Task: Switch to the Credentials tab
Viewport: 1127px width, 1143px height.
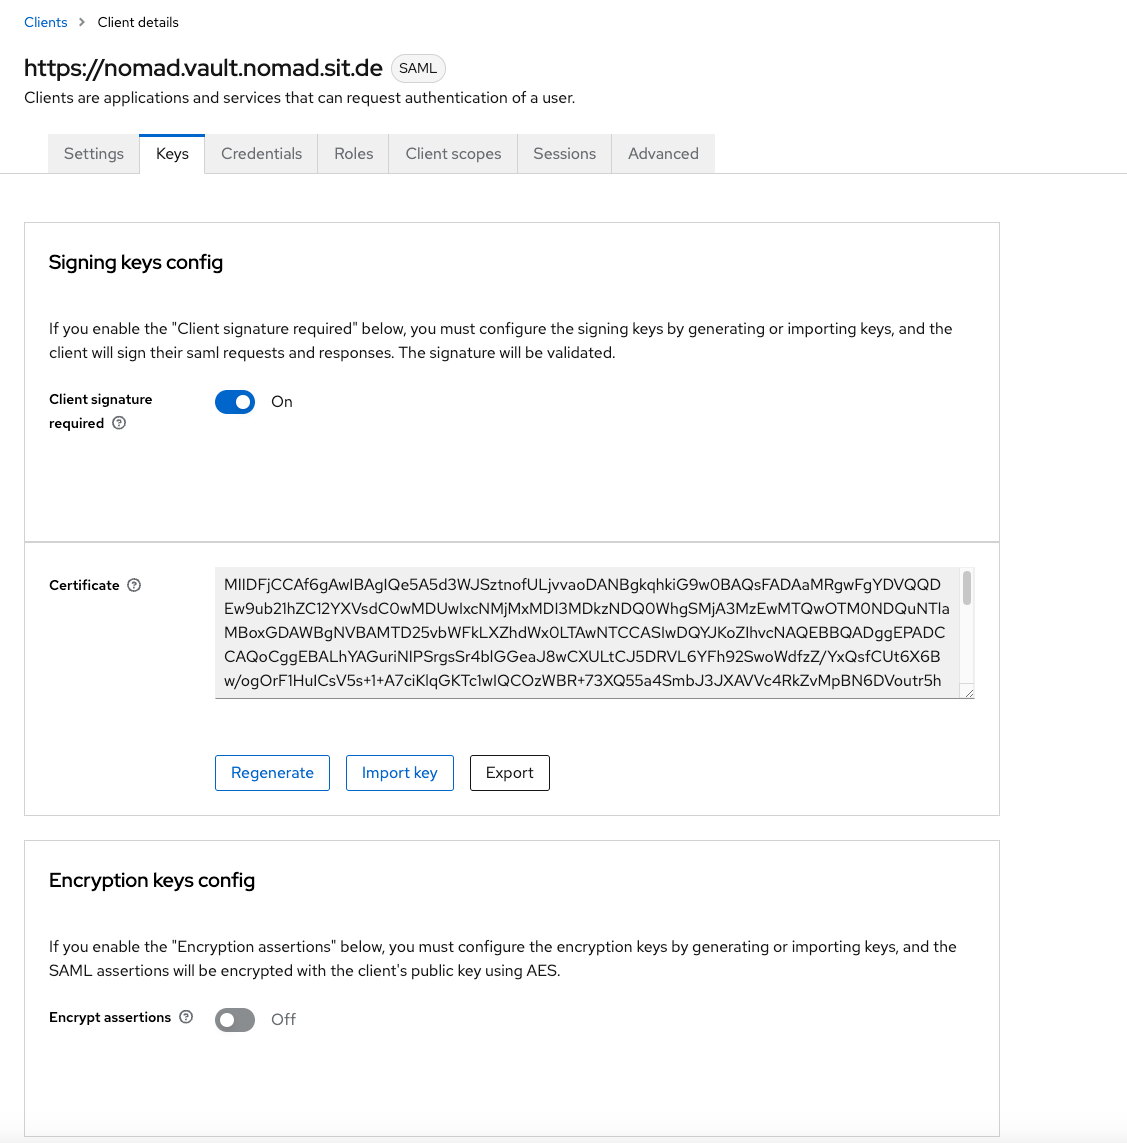Action: pos(261,154)
